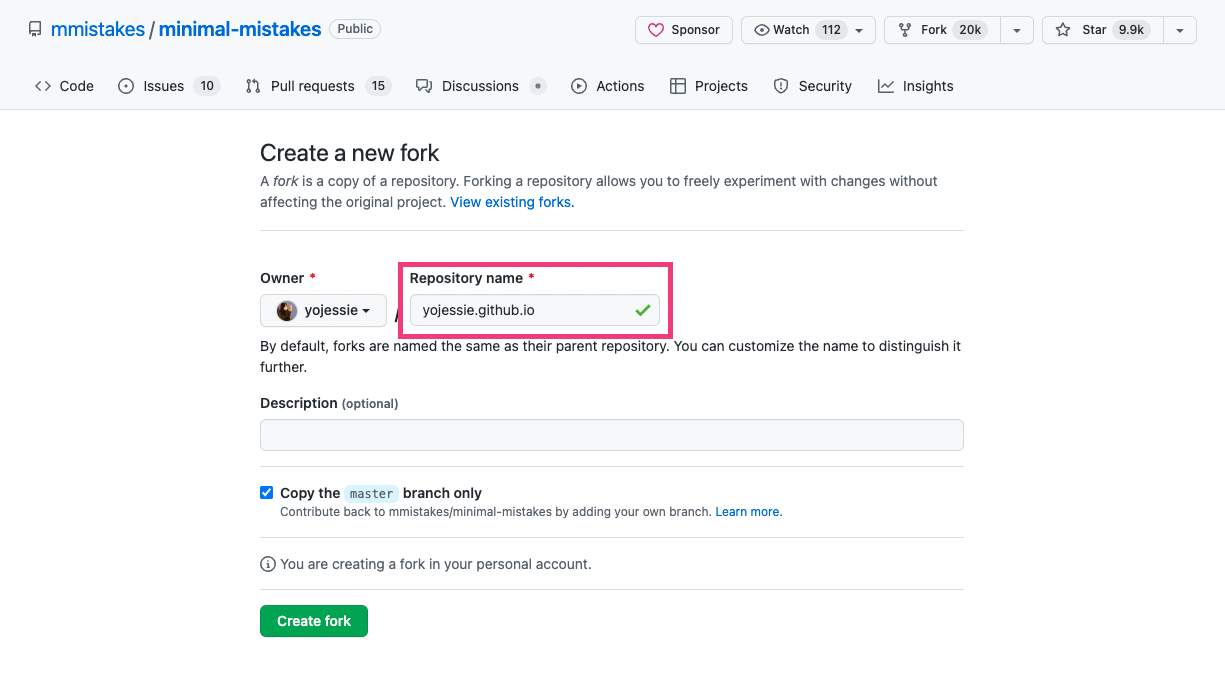
Task: Click the repository book icon beside mmistakes
Action: tap(35, 30)
